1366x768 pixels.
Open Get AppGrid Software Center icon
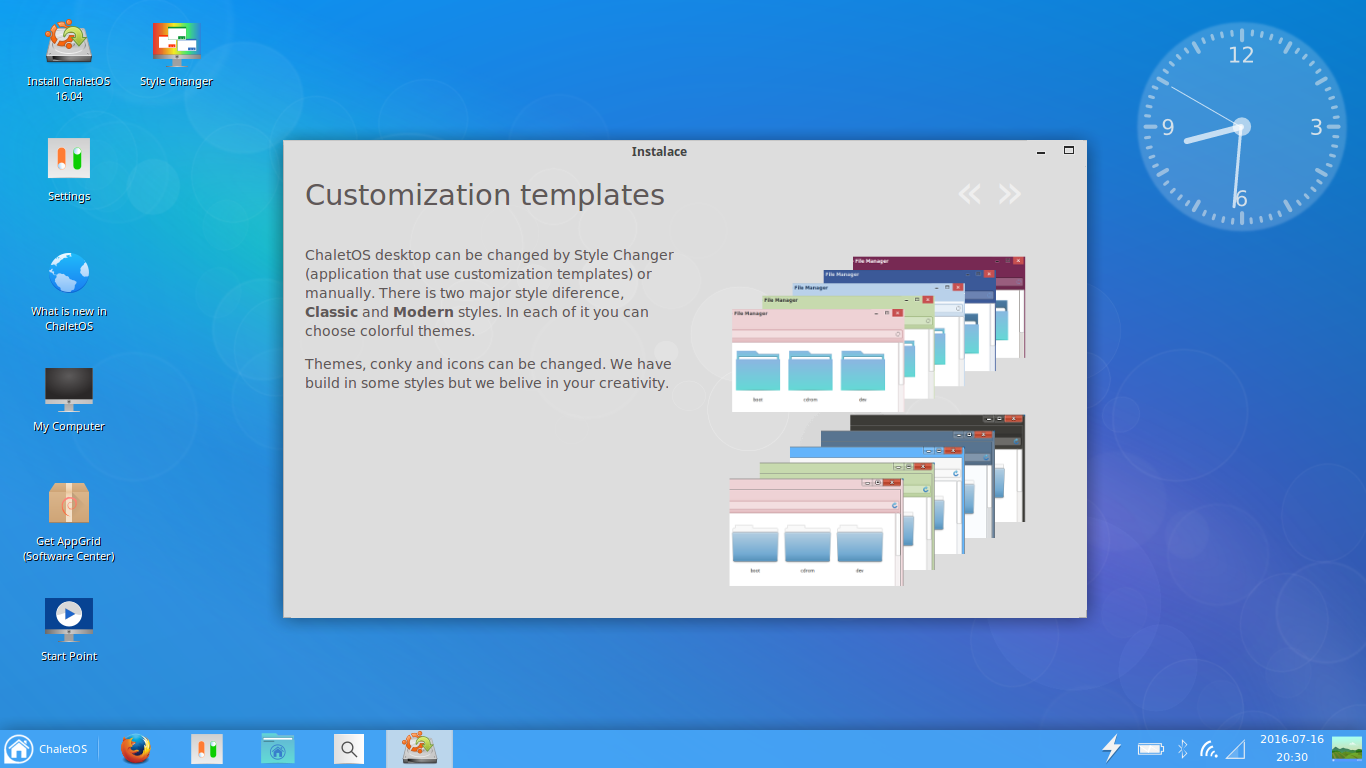[69, 522]
